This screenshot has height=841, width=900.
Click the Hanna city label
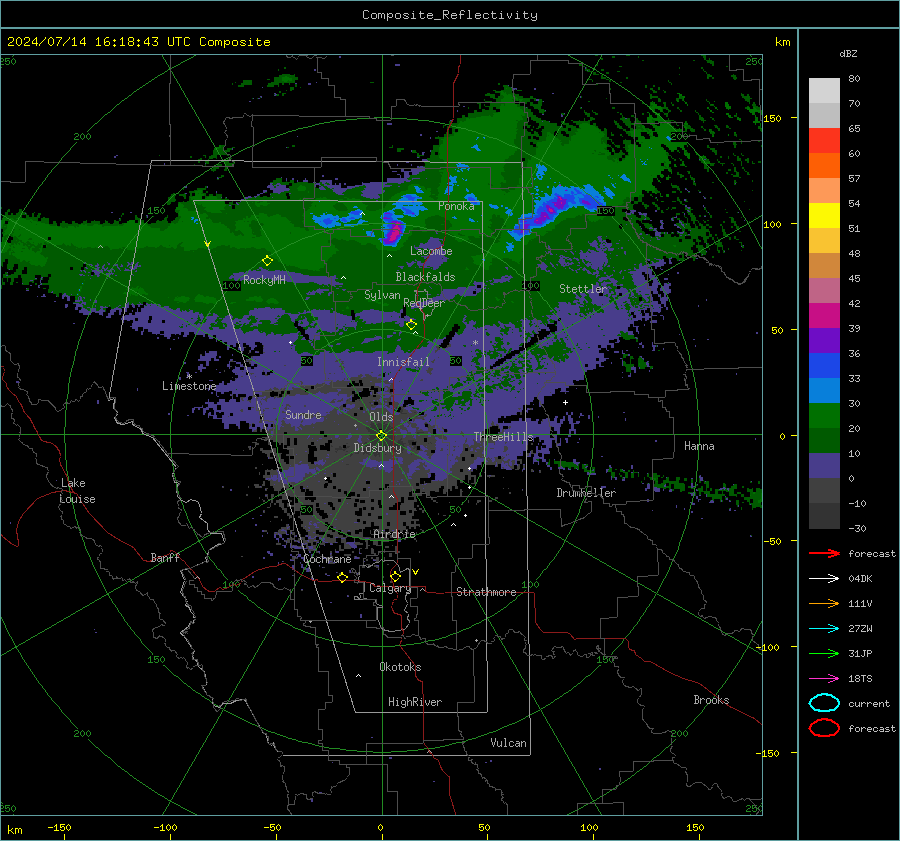(699, 446)
